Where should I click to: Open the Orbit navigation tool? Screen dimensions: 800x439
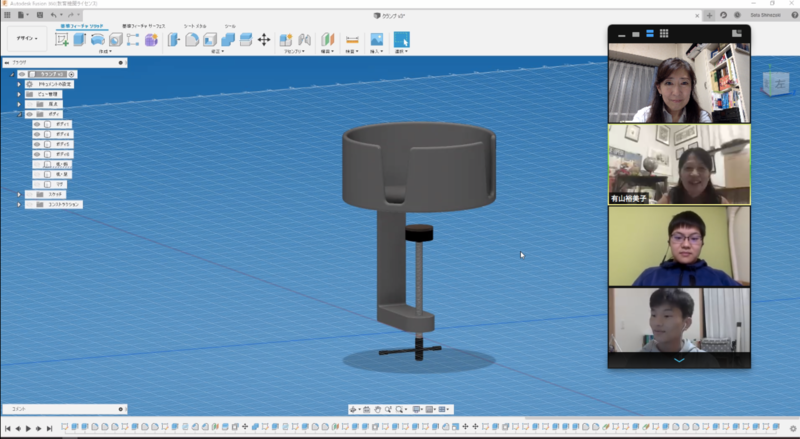coord(353,409)
